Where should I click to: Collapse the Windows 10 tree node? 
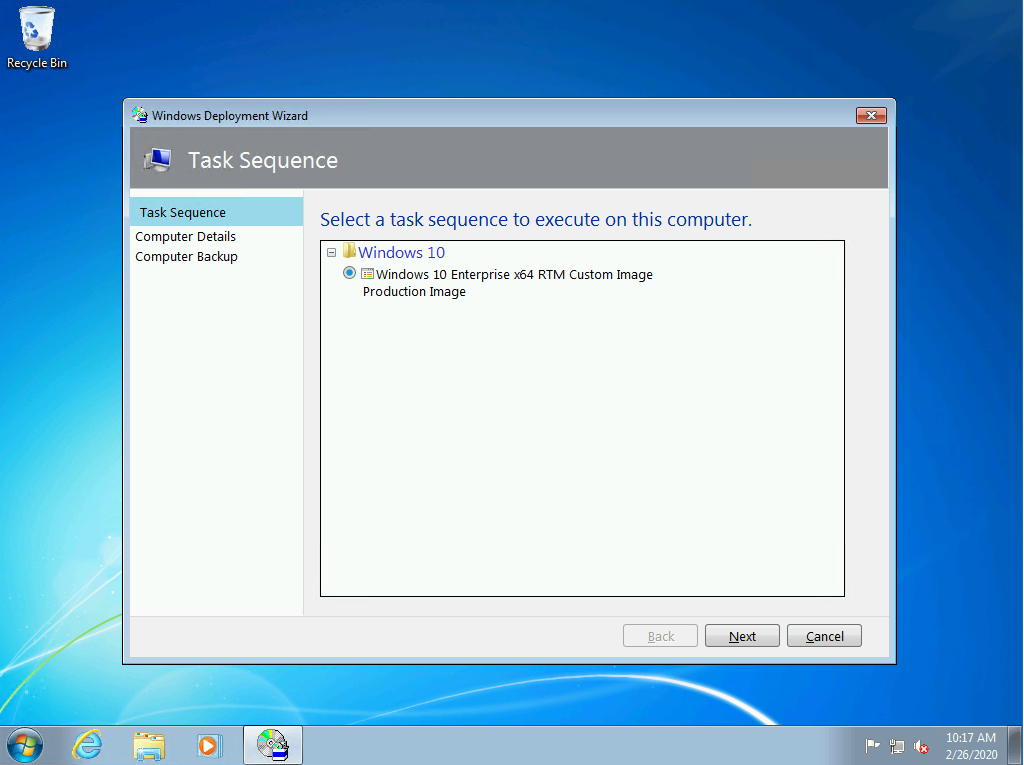point(331,252)
